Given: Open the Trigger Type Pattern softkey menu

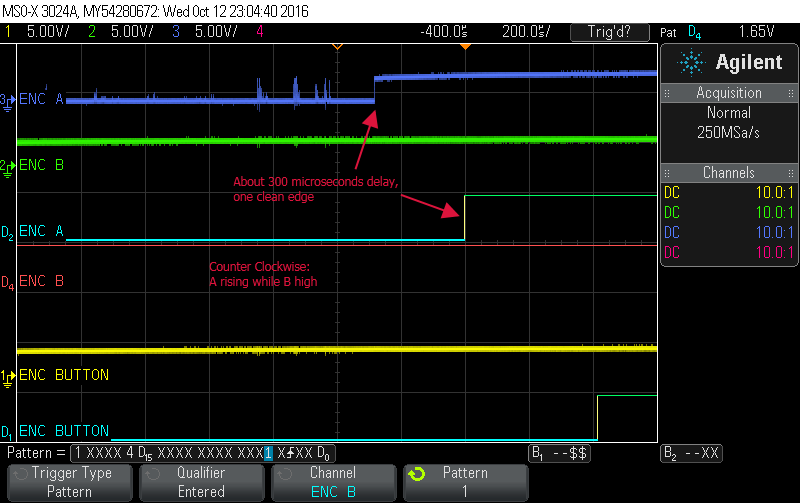Looking at the screenshot, I should tap(69, 482).
